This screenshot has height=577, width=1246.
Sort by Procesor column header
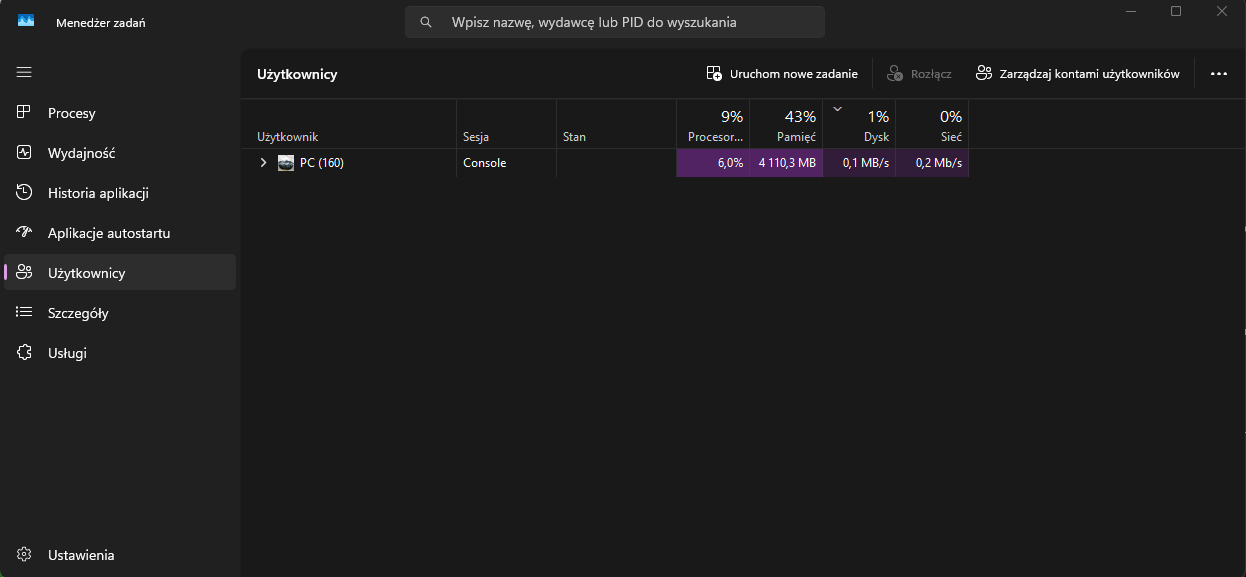[x=713, y=125]
